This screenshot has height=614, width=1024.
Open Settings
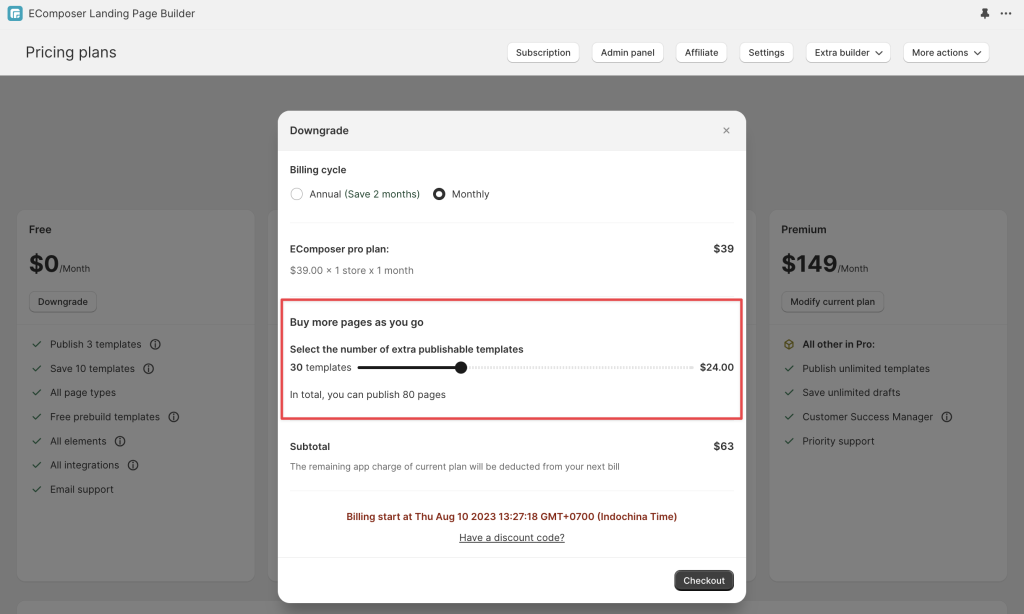(766, 52)
